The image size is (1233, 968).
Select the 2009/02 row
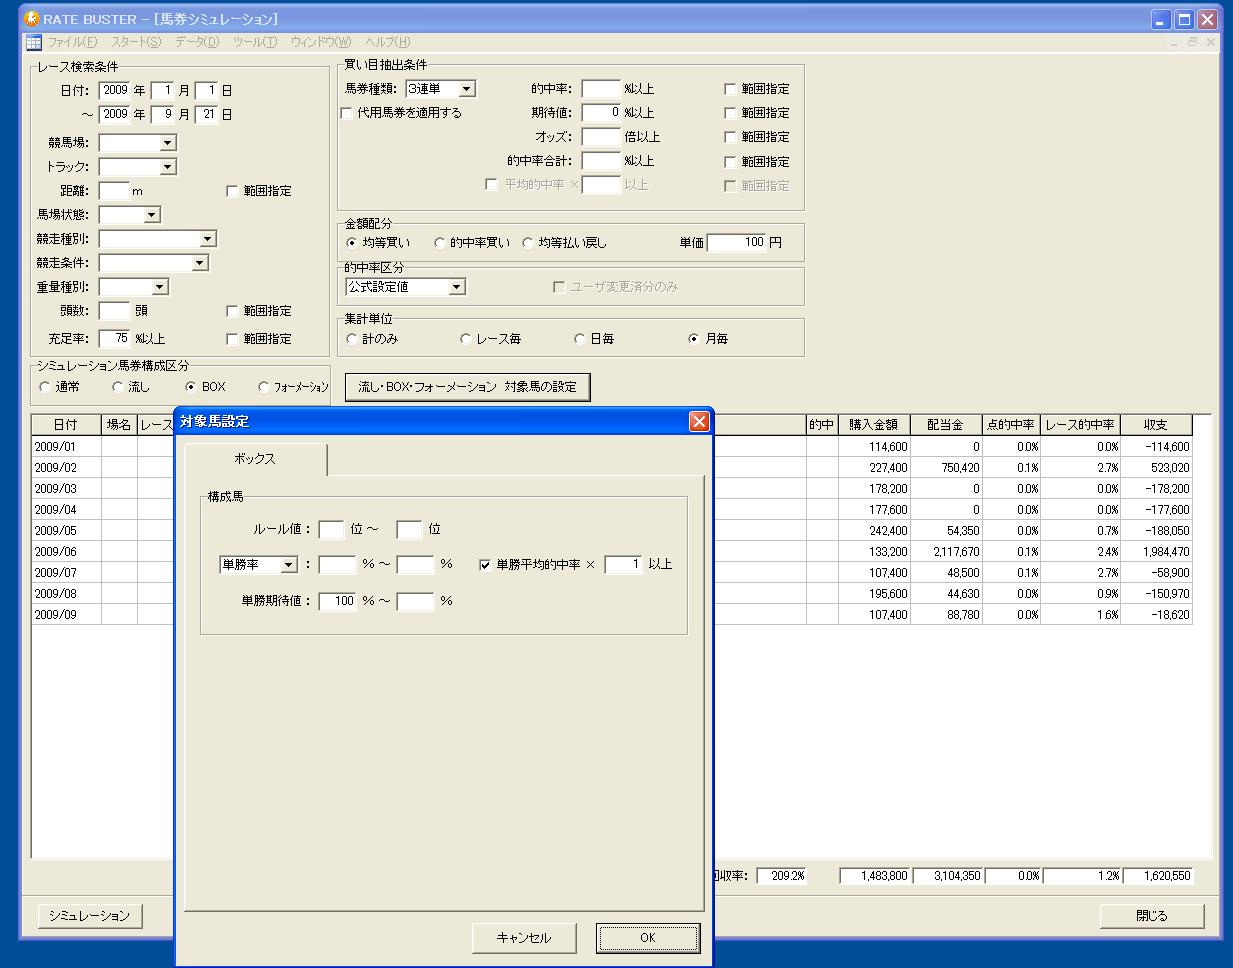pos(612,468)
